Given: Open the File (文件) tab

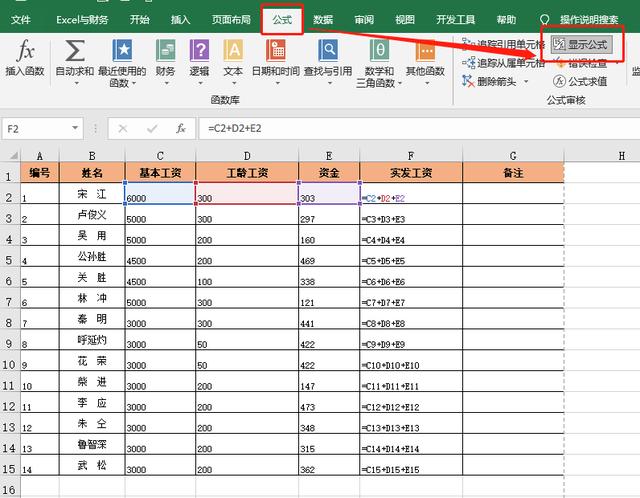Looking at the screenshot, I should (20, 20).
